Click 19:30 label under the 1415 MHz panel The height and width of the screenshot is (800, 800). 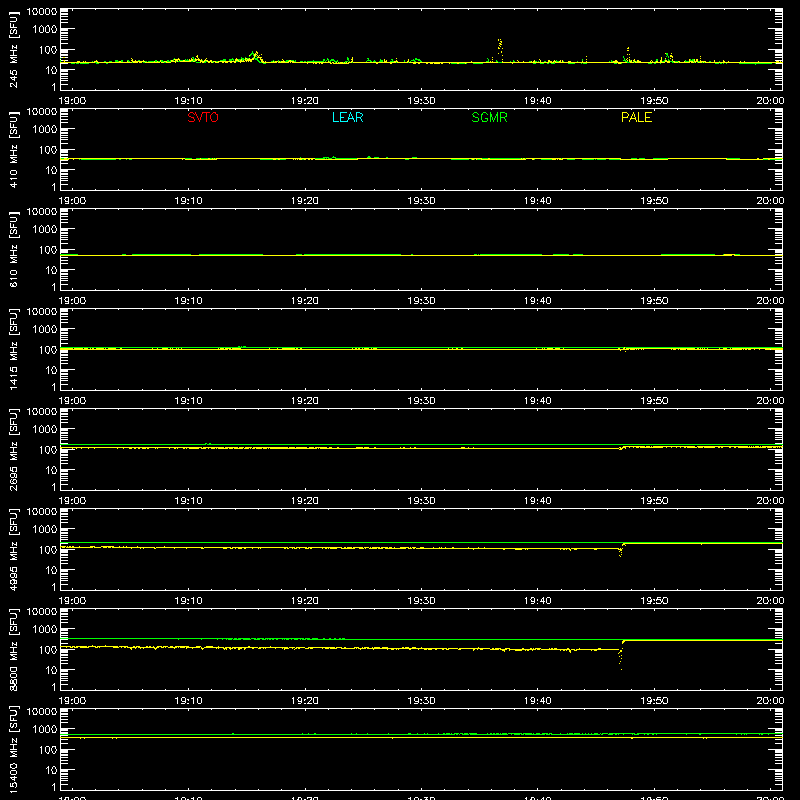click(x=421, y=401)
